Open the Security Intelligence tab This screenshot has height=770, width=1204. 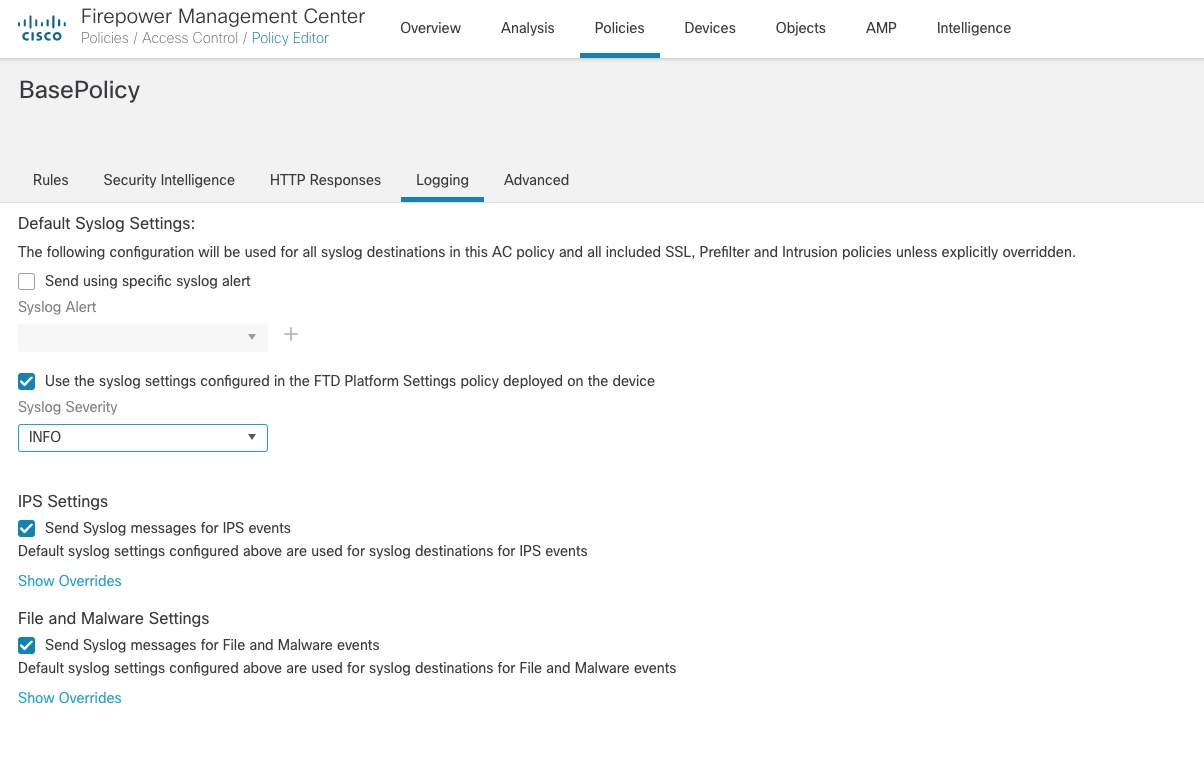(x=168, y=180)
